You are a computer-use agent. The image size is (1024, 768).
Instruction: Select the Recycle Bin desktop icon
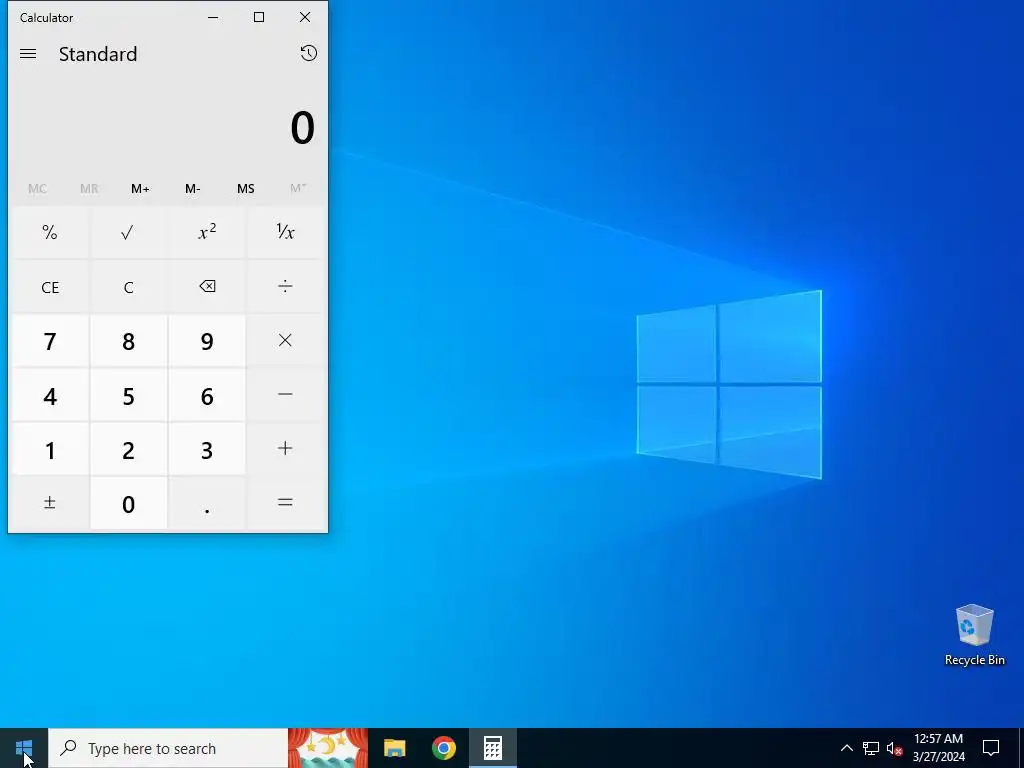pyautogui.click(x=974, y=634)
